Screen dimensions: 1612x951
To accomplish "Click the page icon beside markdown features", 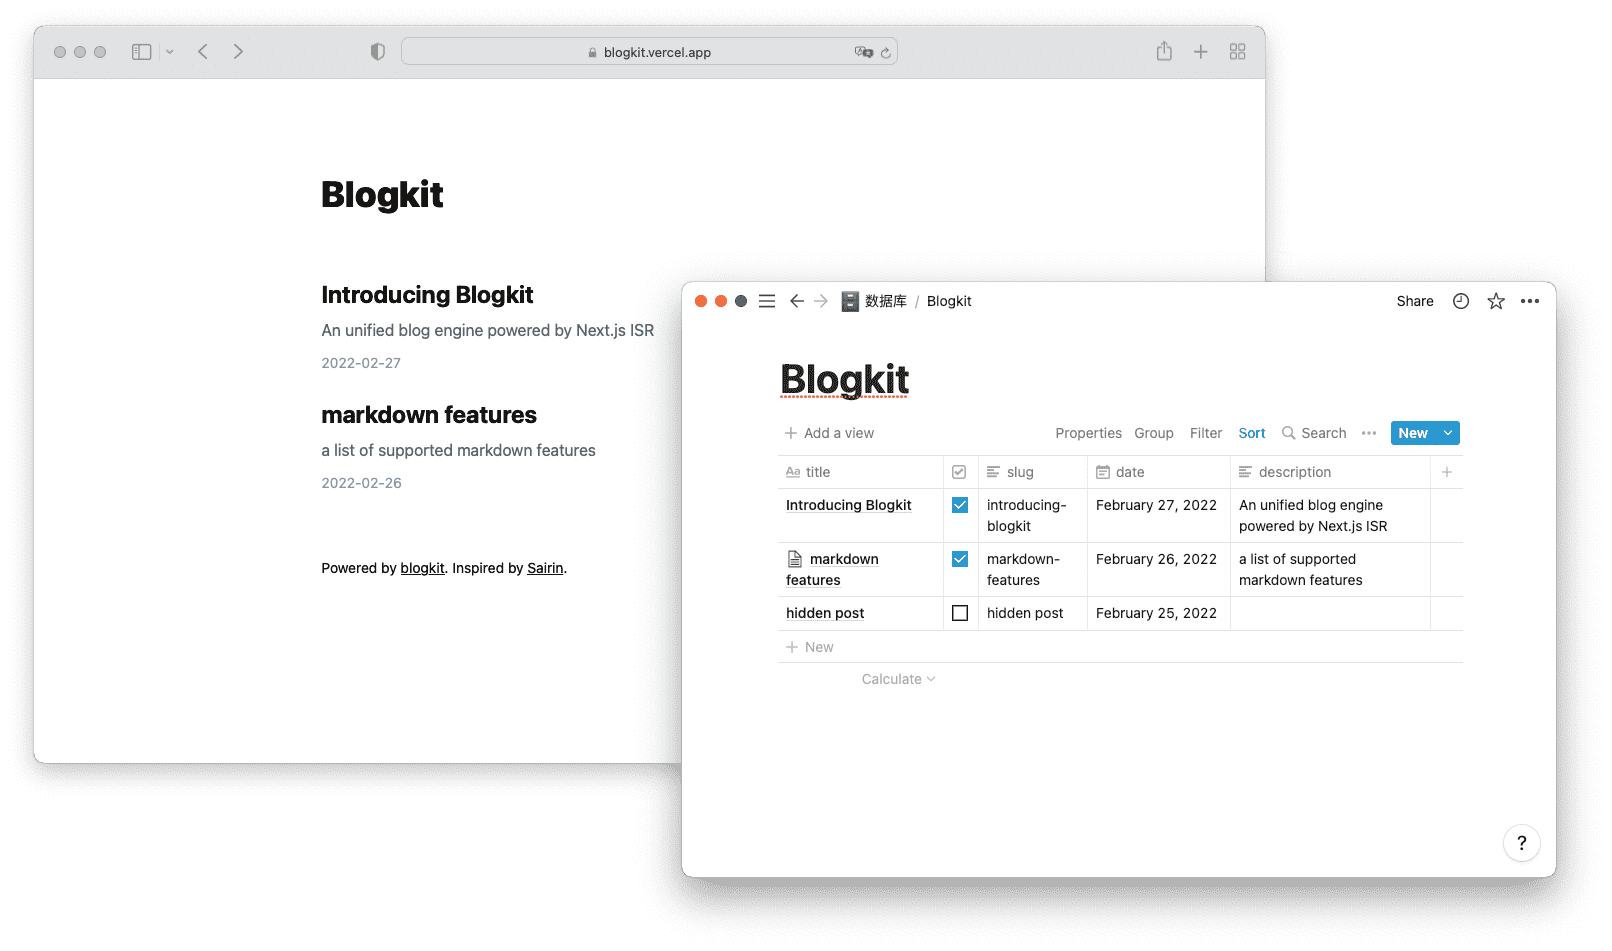I will click(x=795, y=559).
